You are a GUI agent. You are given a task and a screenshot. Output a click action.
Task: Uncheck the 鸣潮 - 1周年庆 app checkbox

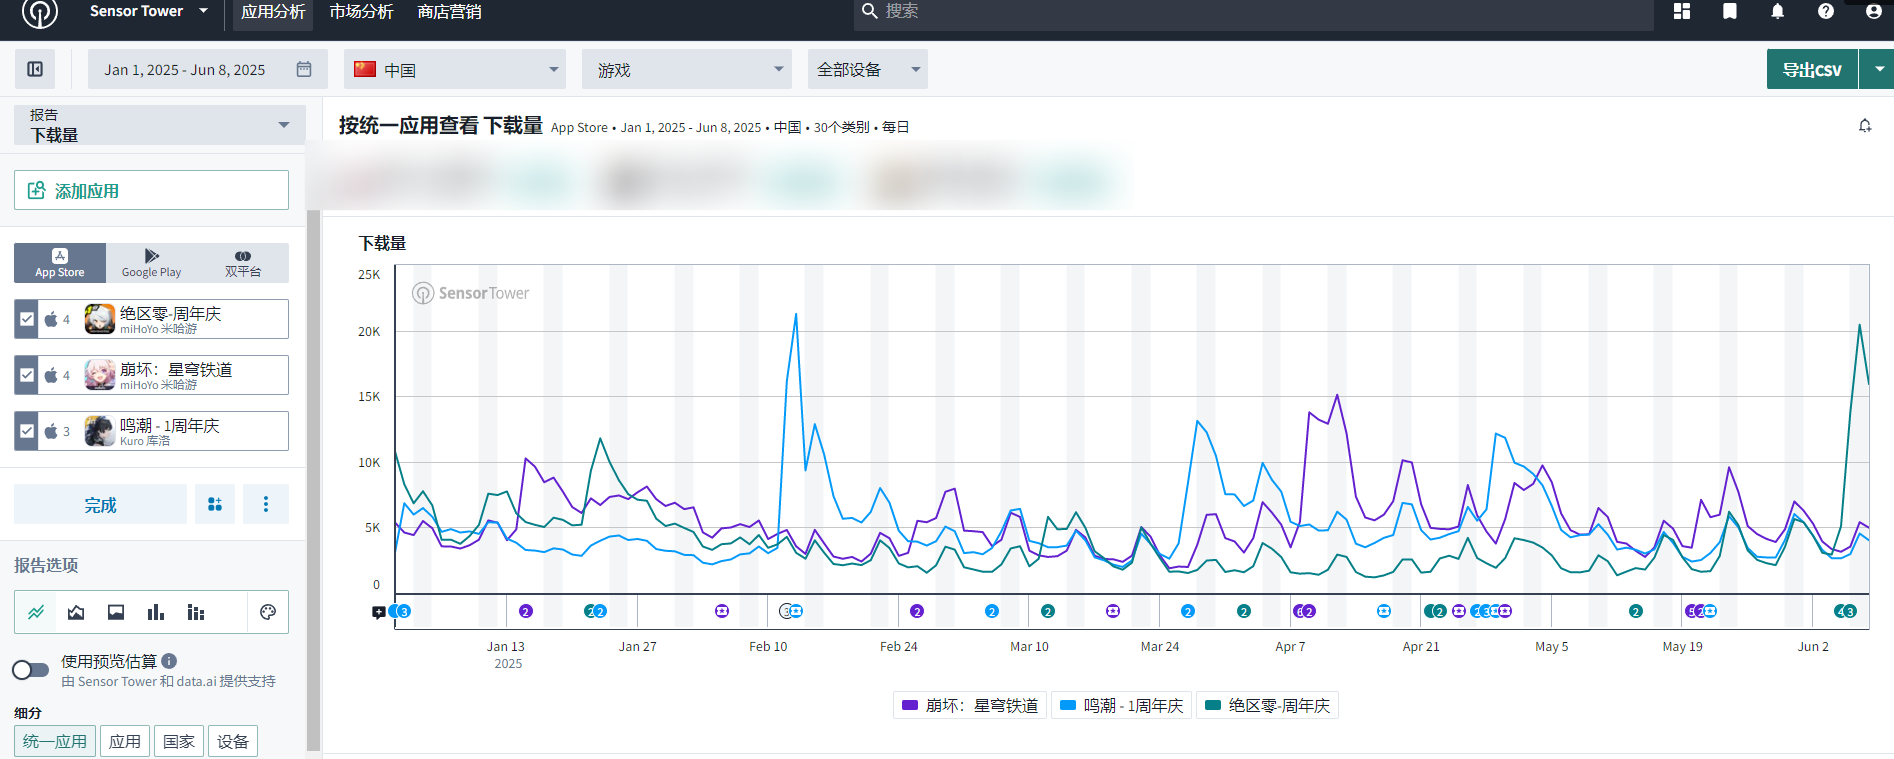coord(27,431)
